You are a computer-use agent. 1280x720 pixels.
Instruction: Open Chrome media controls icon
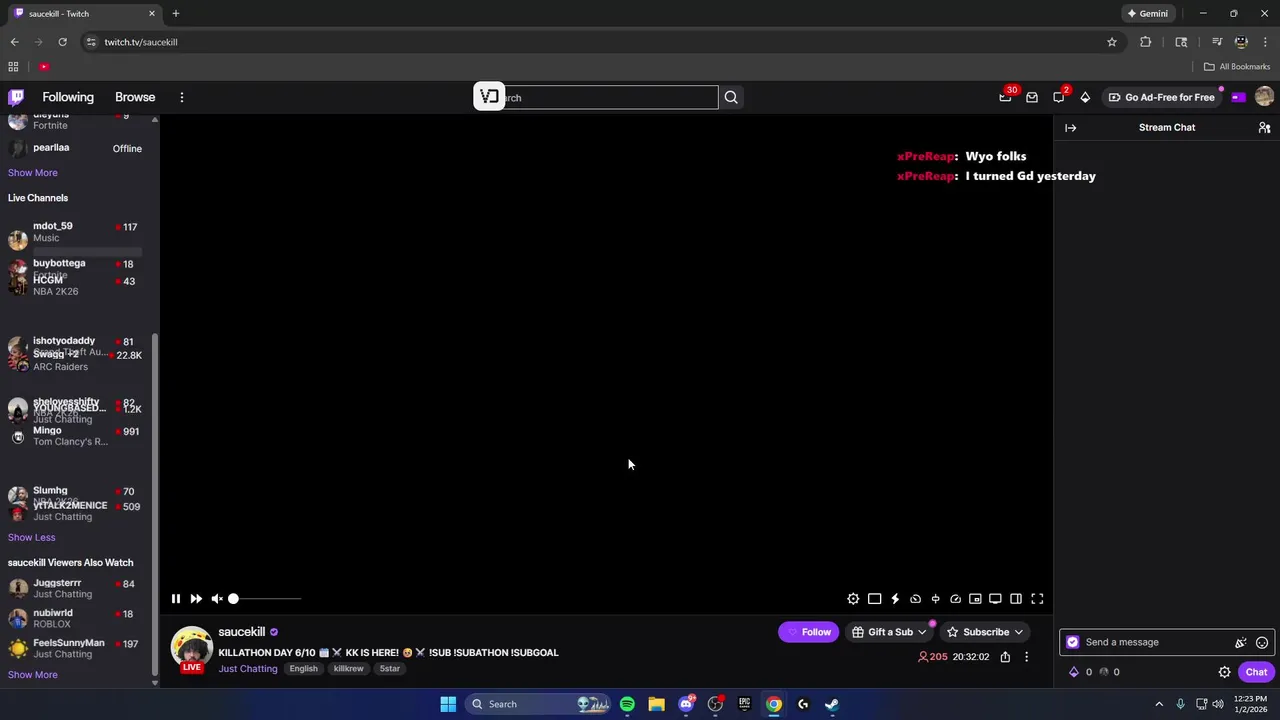(x=1217, y=42)
